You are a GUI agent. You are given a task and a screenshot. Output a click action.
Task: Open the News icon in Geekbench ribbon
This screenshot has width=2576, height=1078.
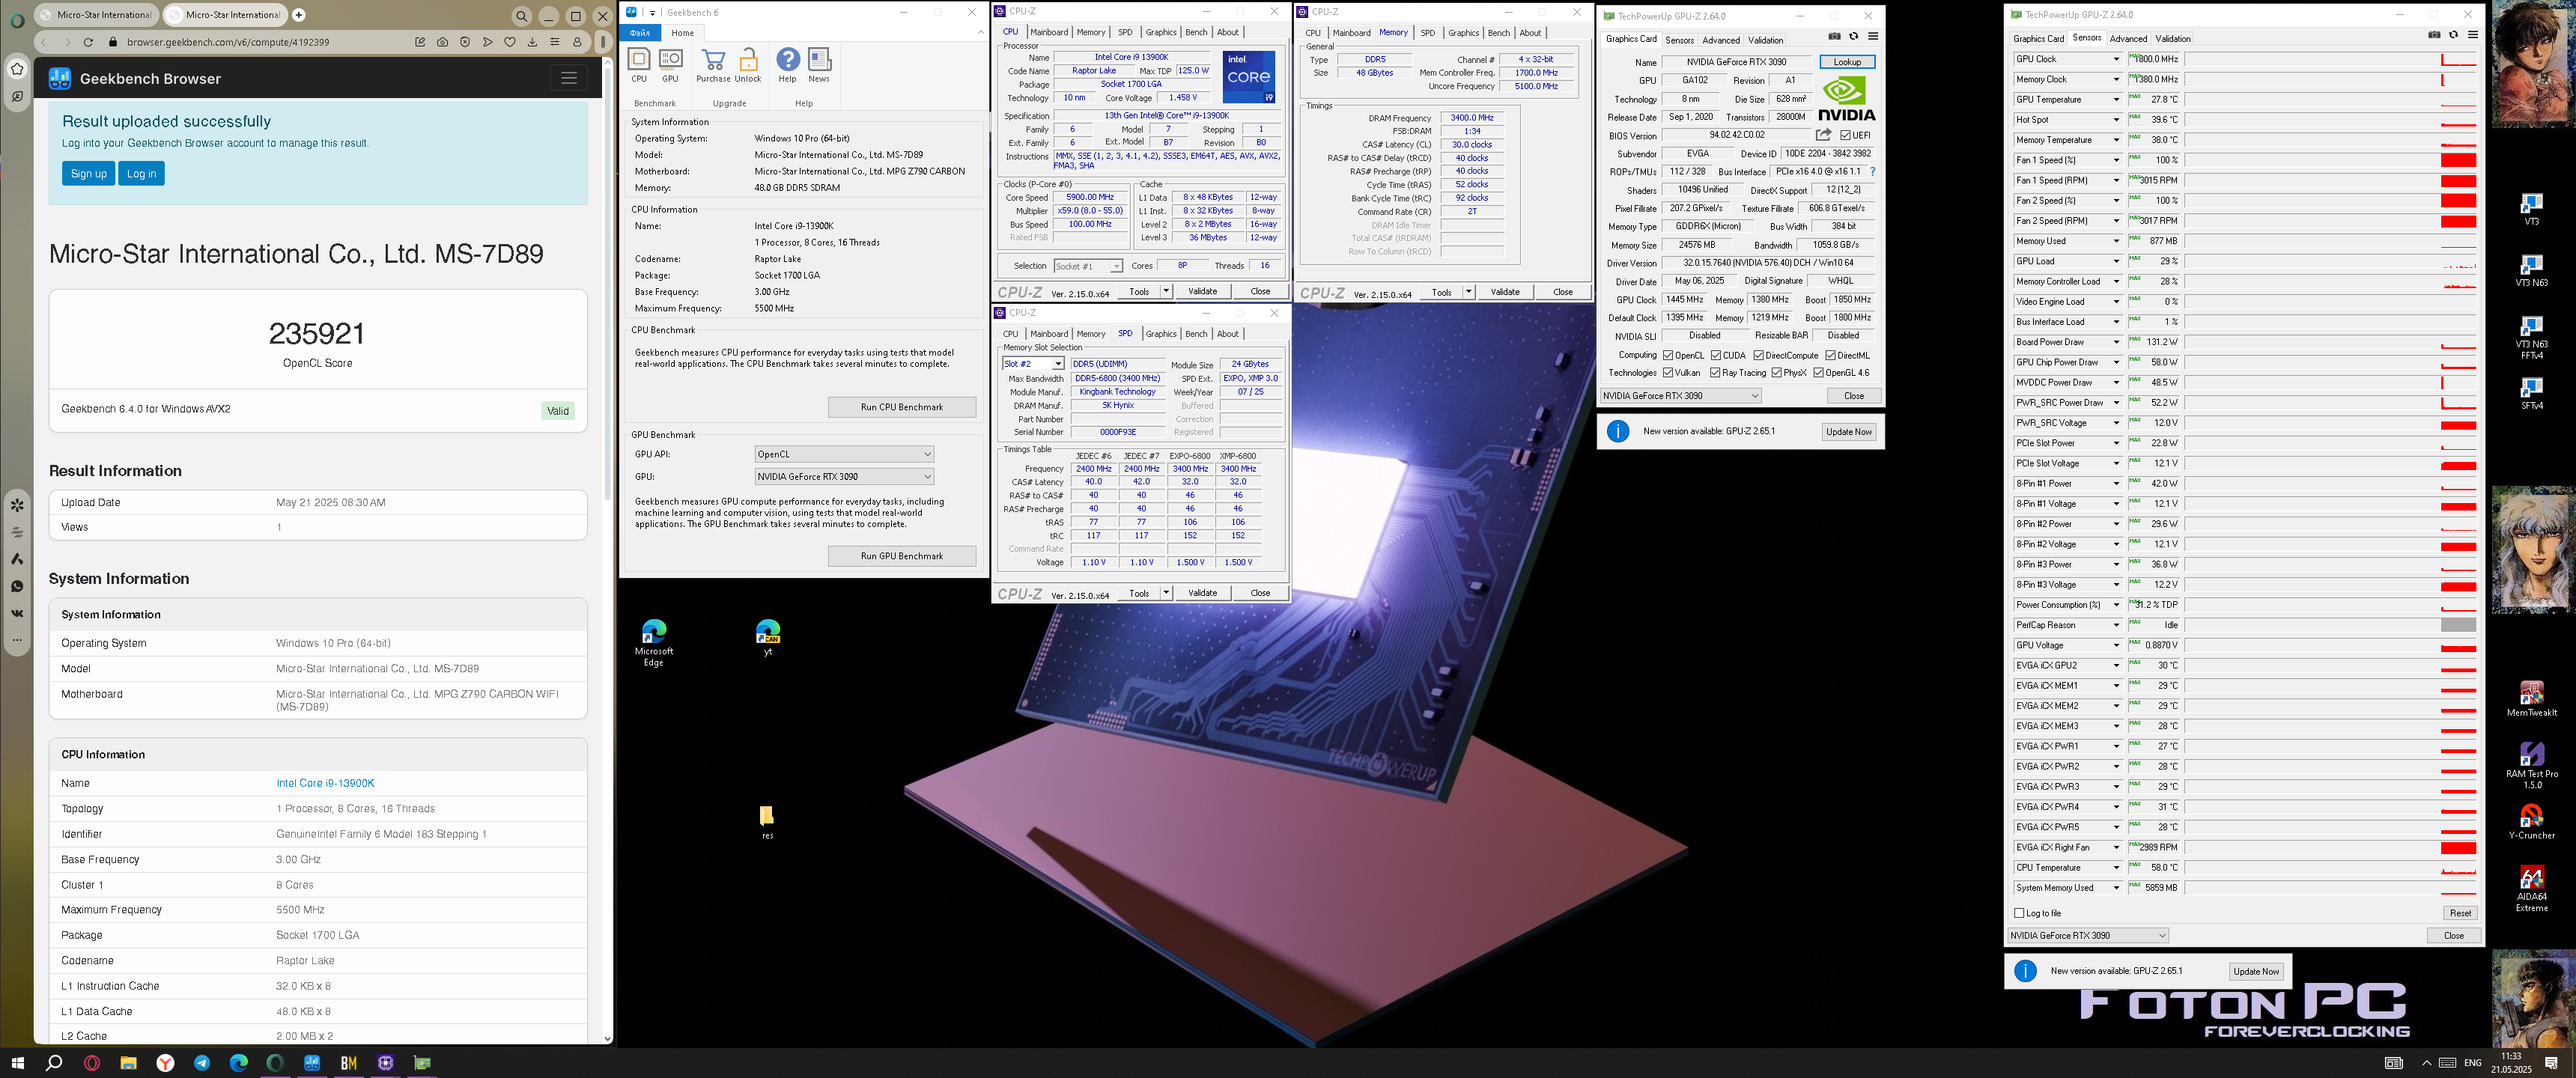click(819, 61)
